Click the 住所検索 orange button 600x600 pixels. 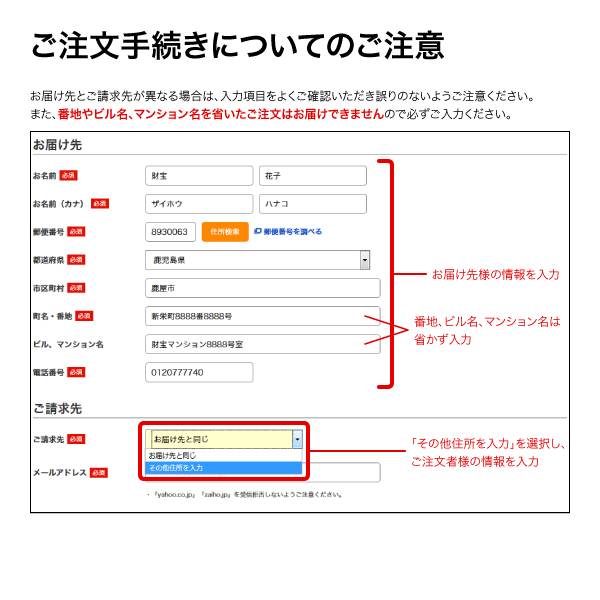(225, 232)
